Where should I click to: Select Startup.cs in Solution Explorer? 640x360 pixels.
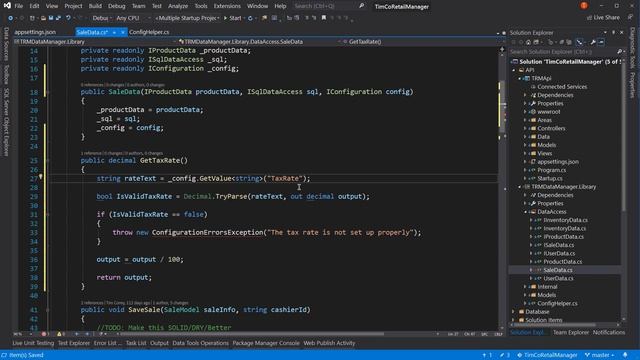tap(550, 178)
